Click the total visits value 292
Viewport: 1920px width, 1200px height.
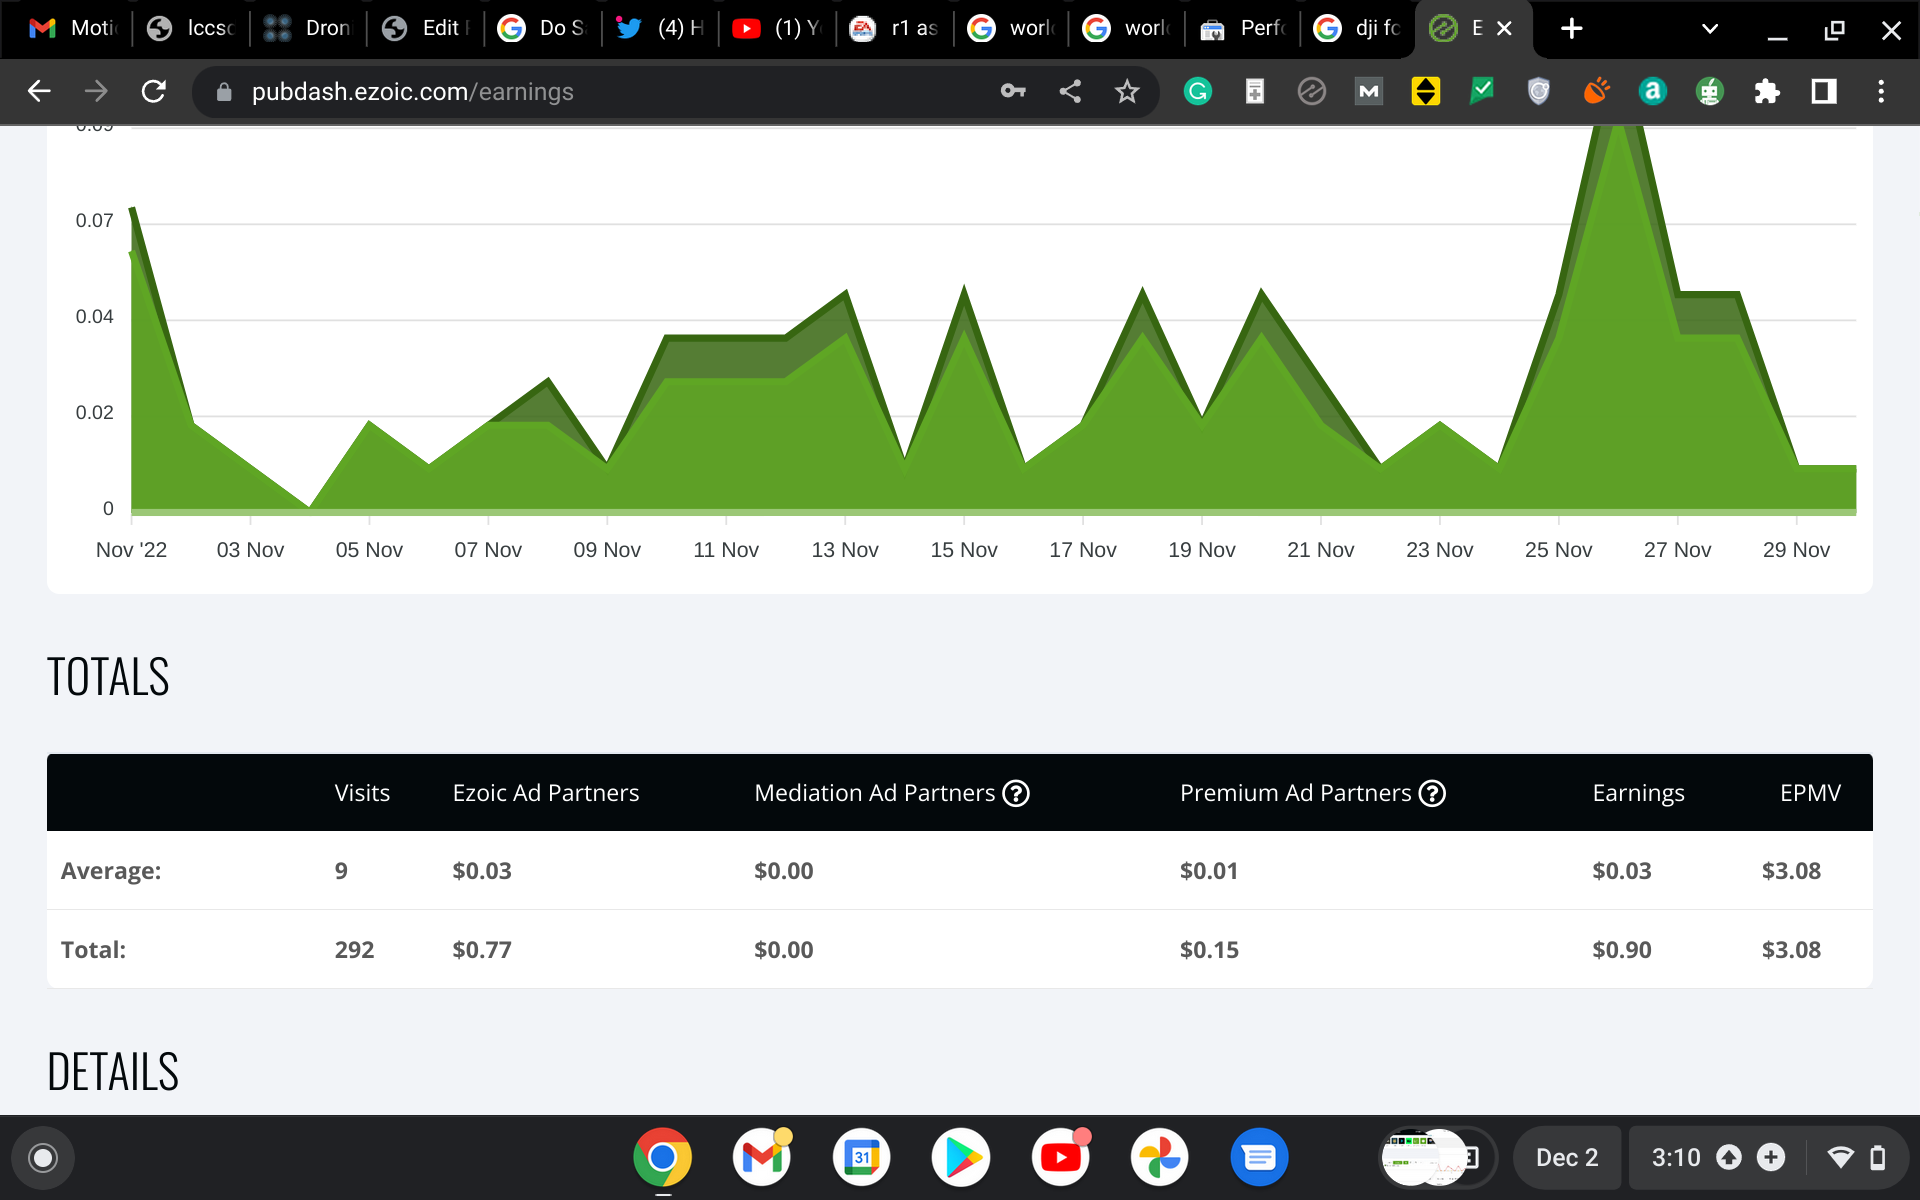click(354, 950)
